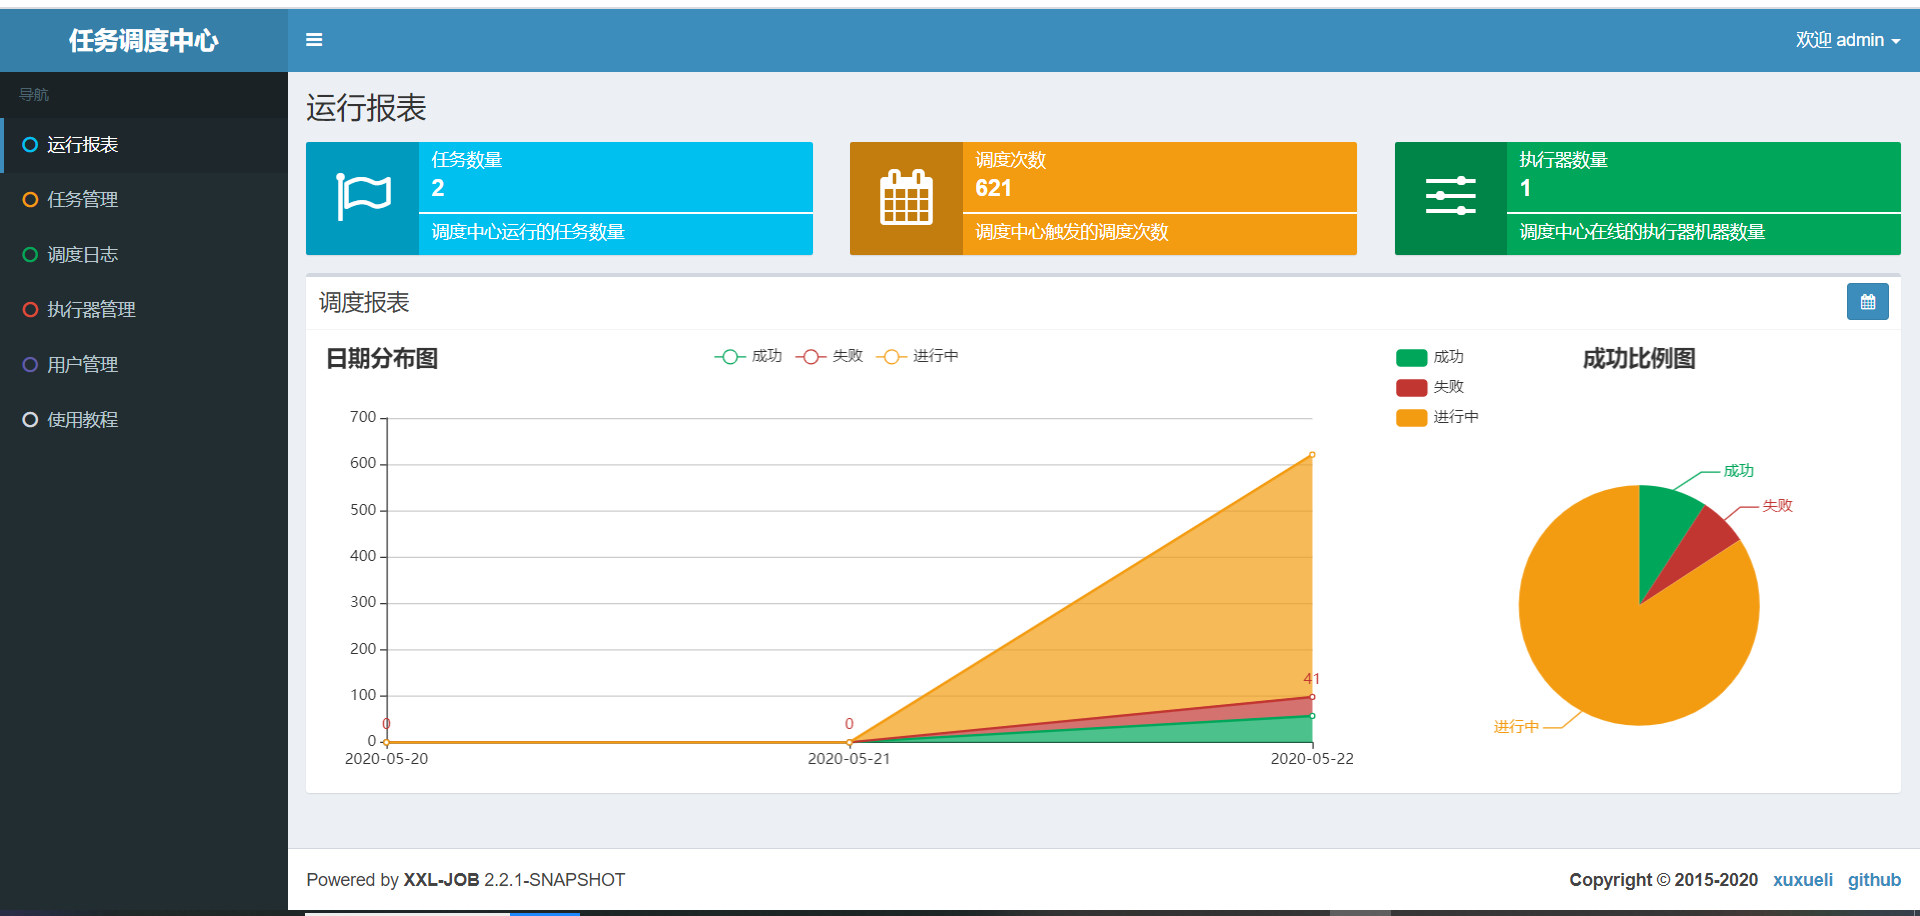Open the 欢迎 admin user dropdown
The image size is (1920, 916).
coord(1847,40)
